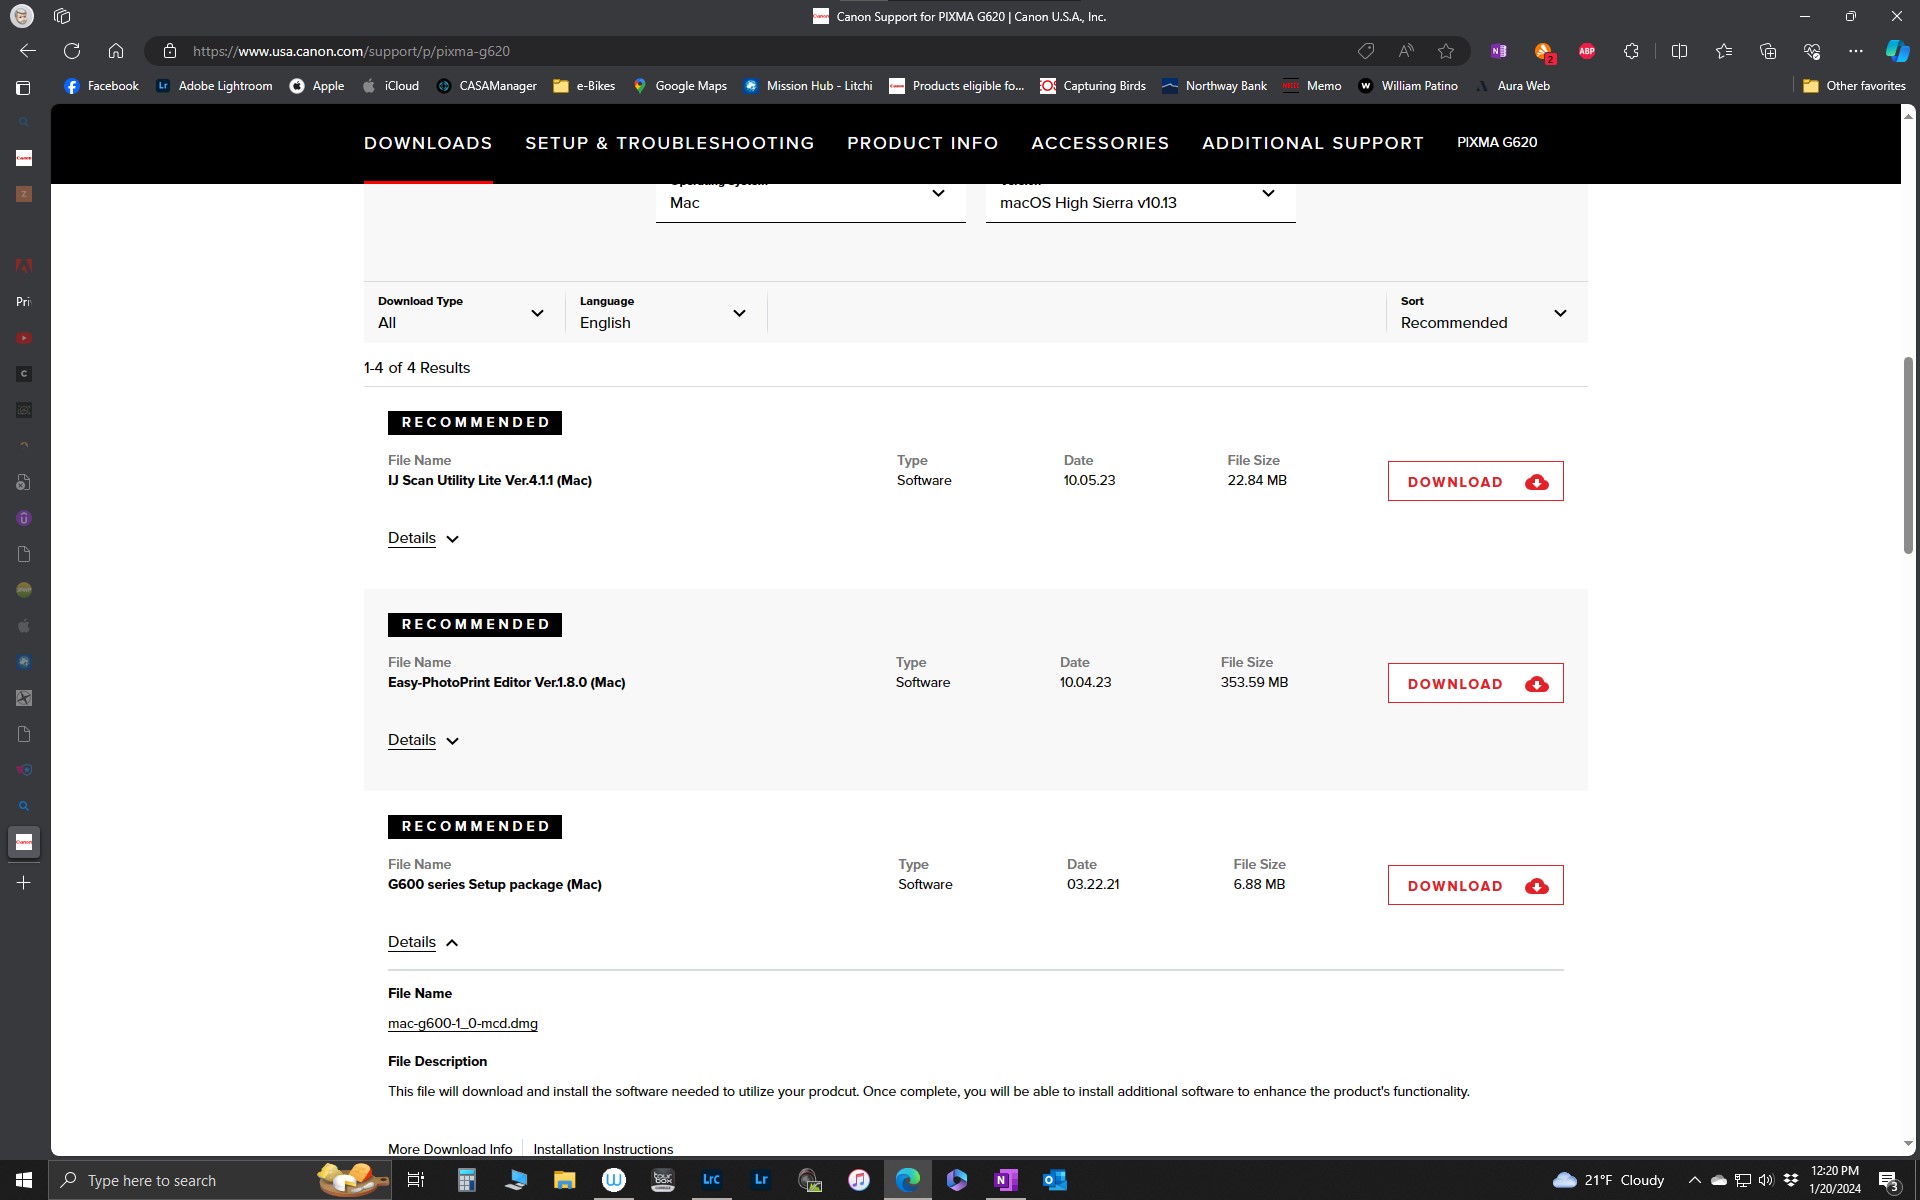
Task: Launch OneNote from the taskbar
Action: tap(1006, 1180)
